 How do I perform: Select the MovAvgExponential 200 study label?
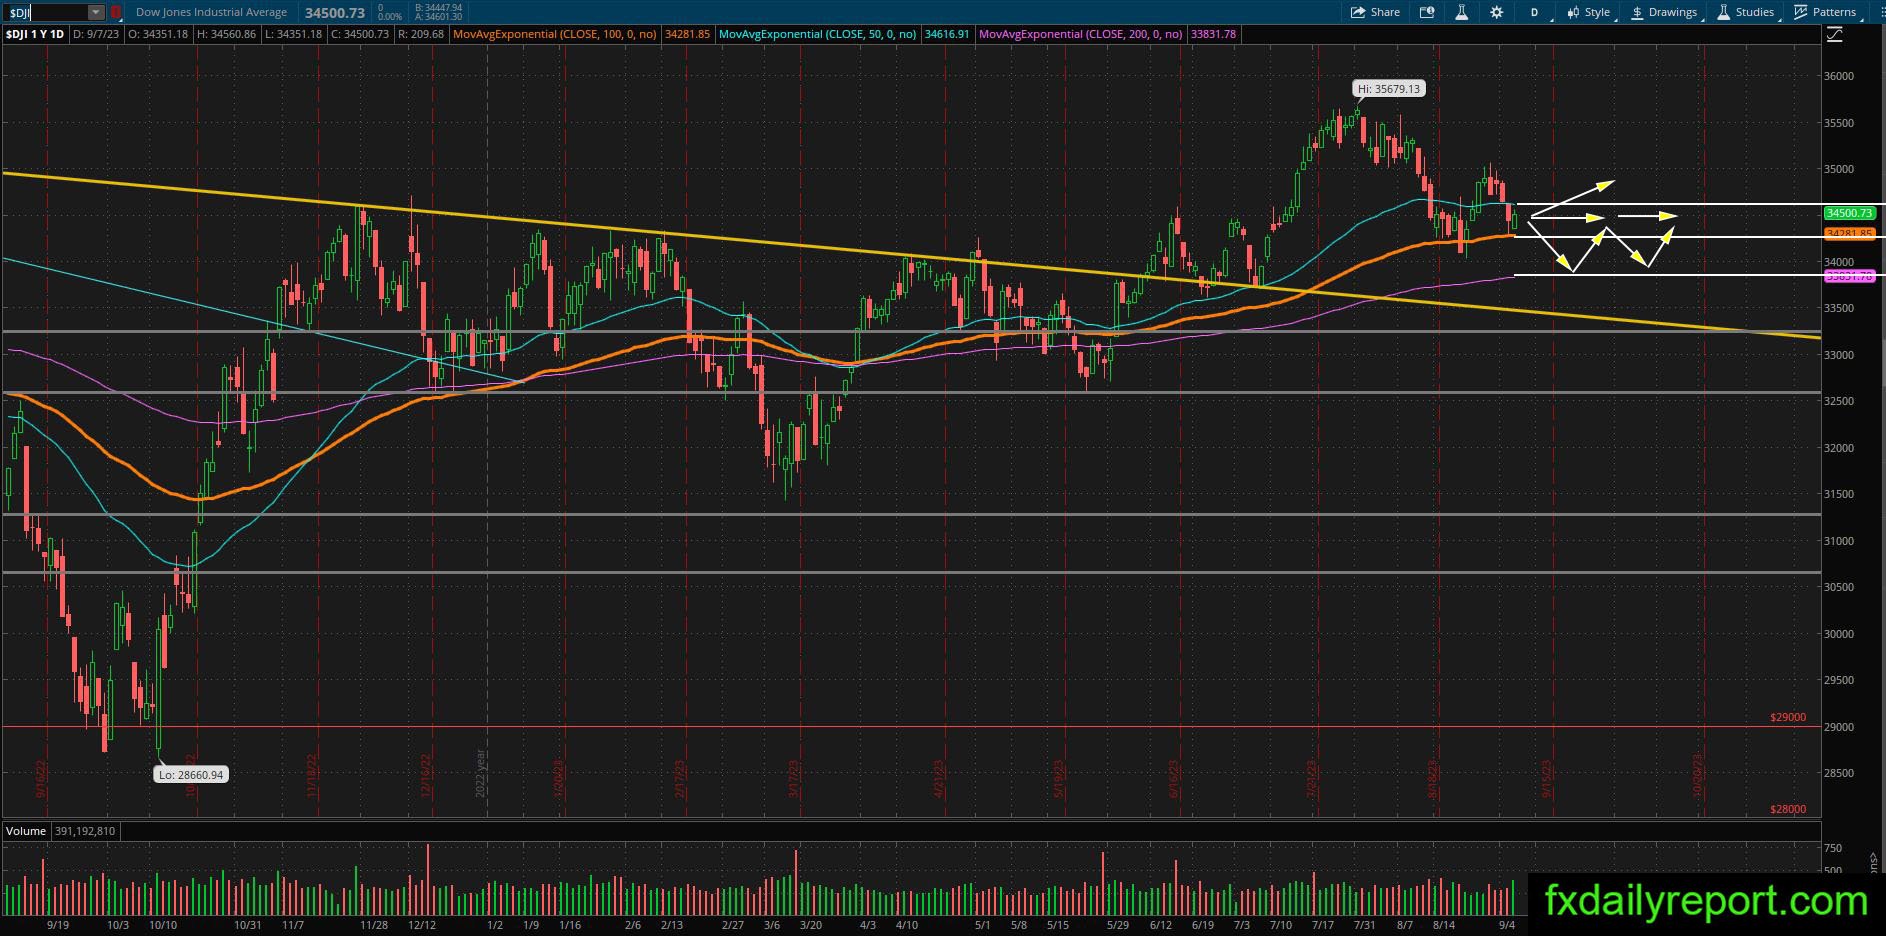click(1081, 34)
